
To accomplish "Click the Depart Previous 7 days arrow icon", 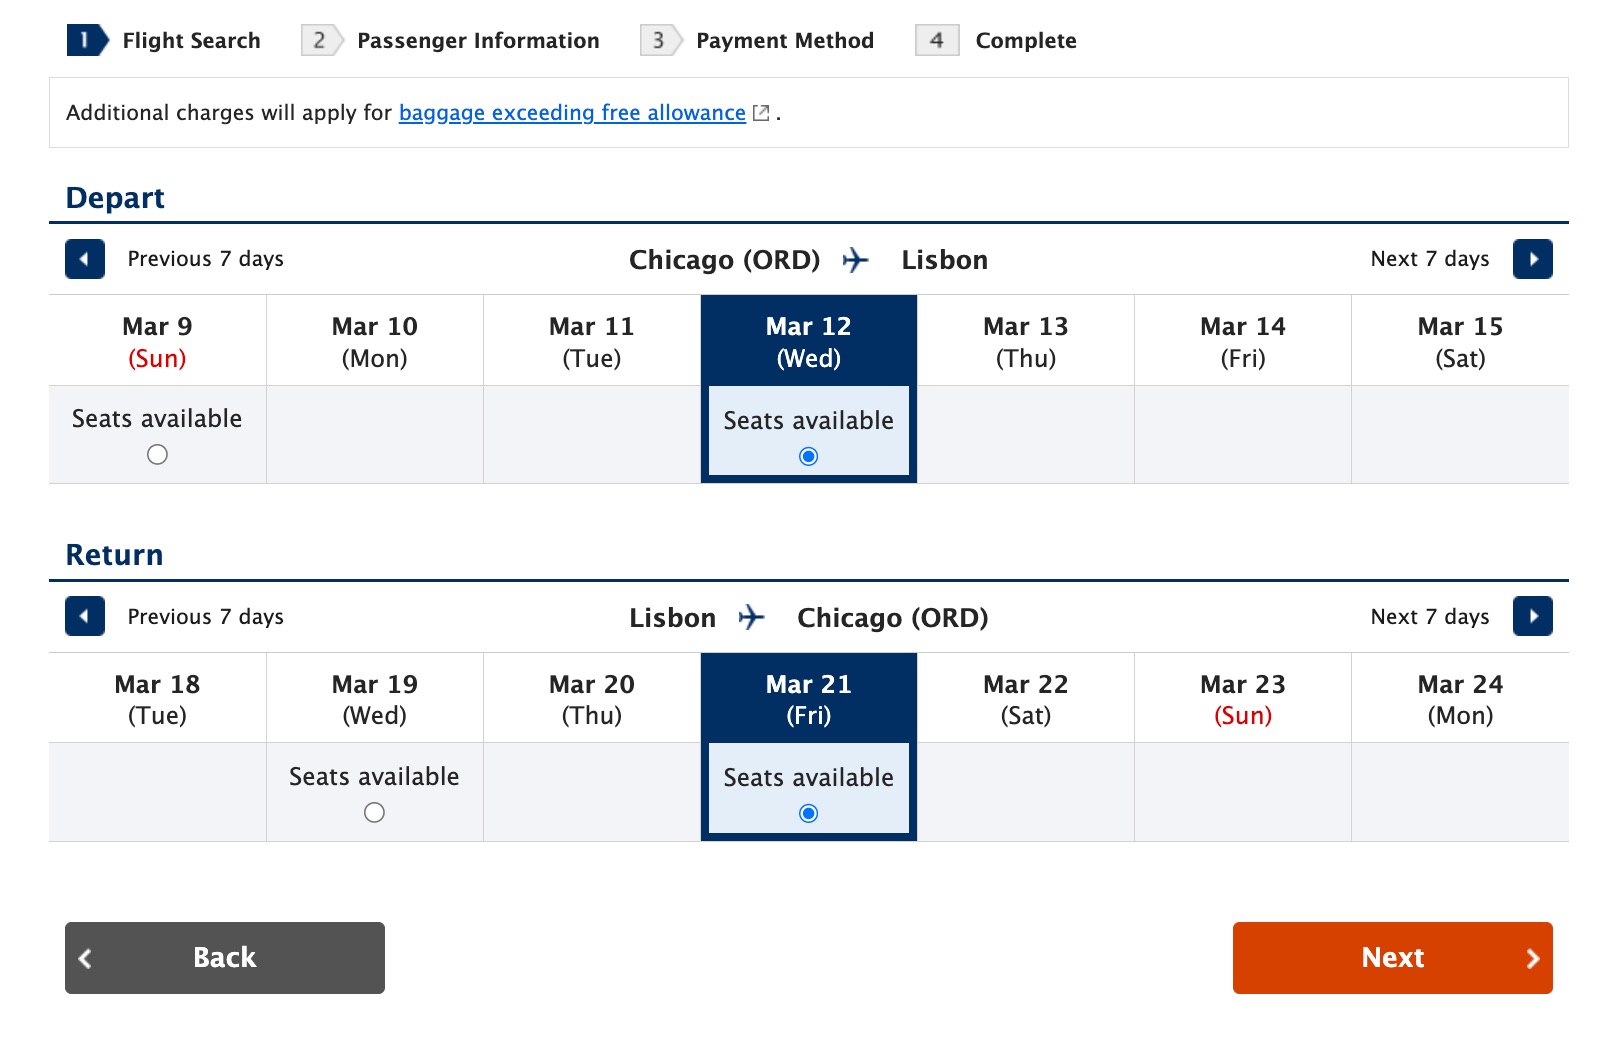I will click(85, 259).
